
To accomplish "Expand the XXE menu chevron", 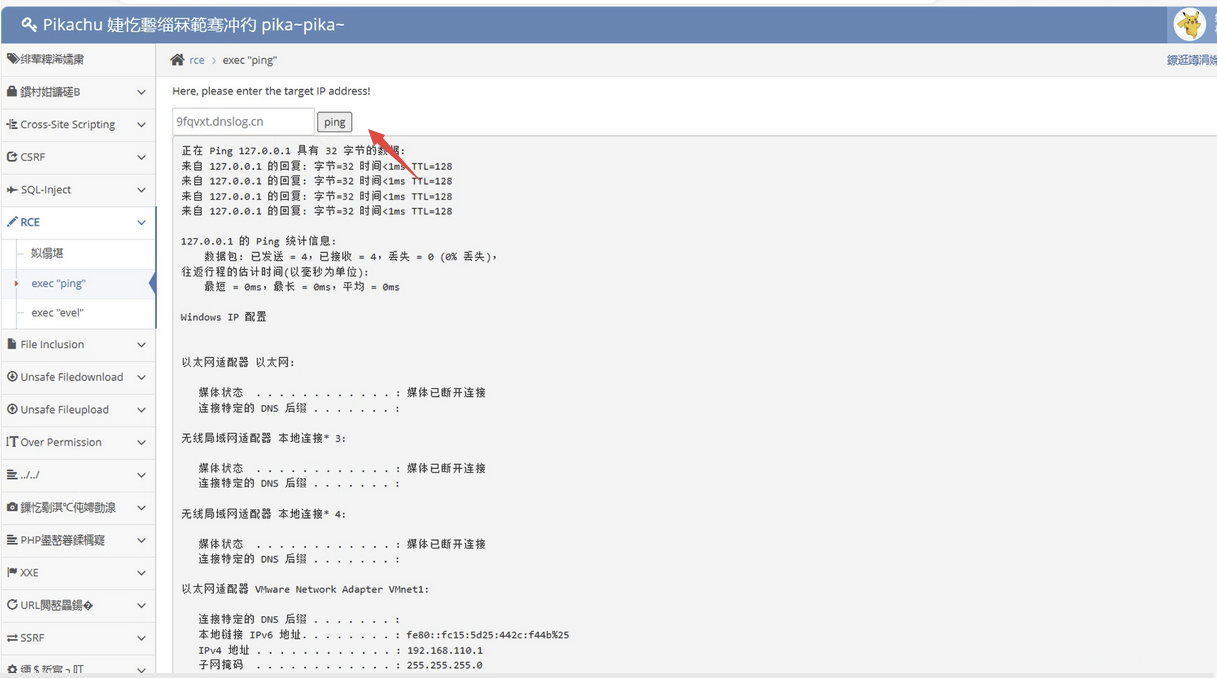I will [141, 573].
